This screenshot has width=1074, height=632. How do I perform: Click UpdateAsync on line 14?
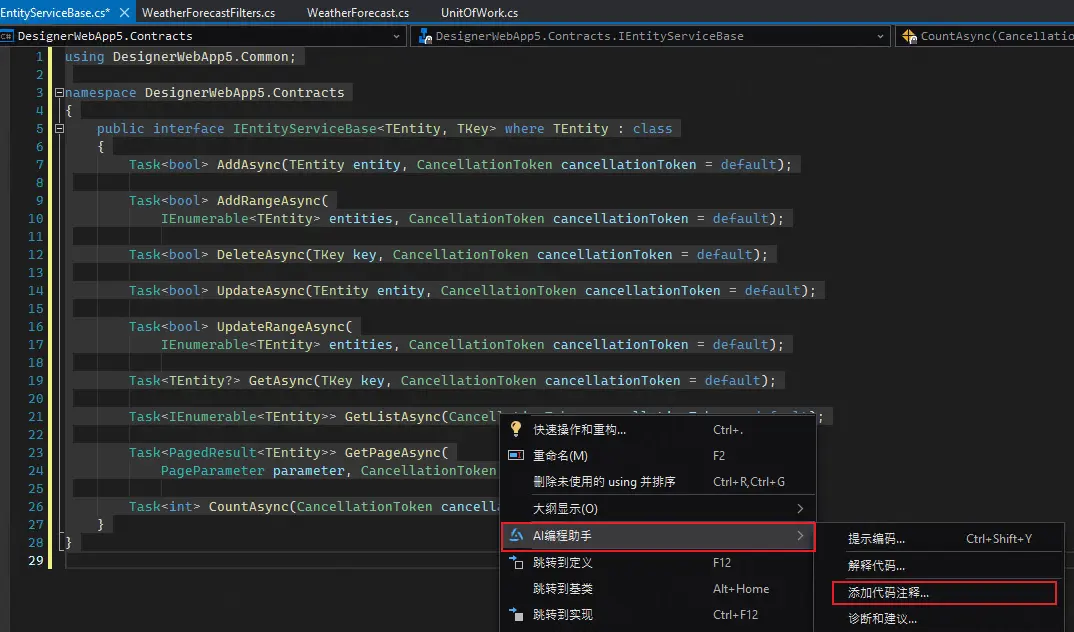pyautogui.click(x=261, y=290)
